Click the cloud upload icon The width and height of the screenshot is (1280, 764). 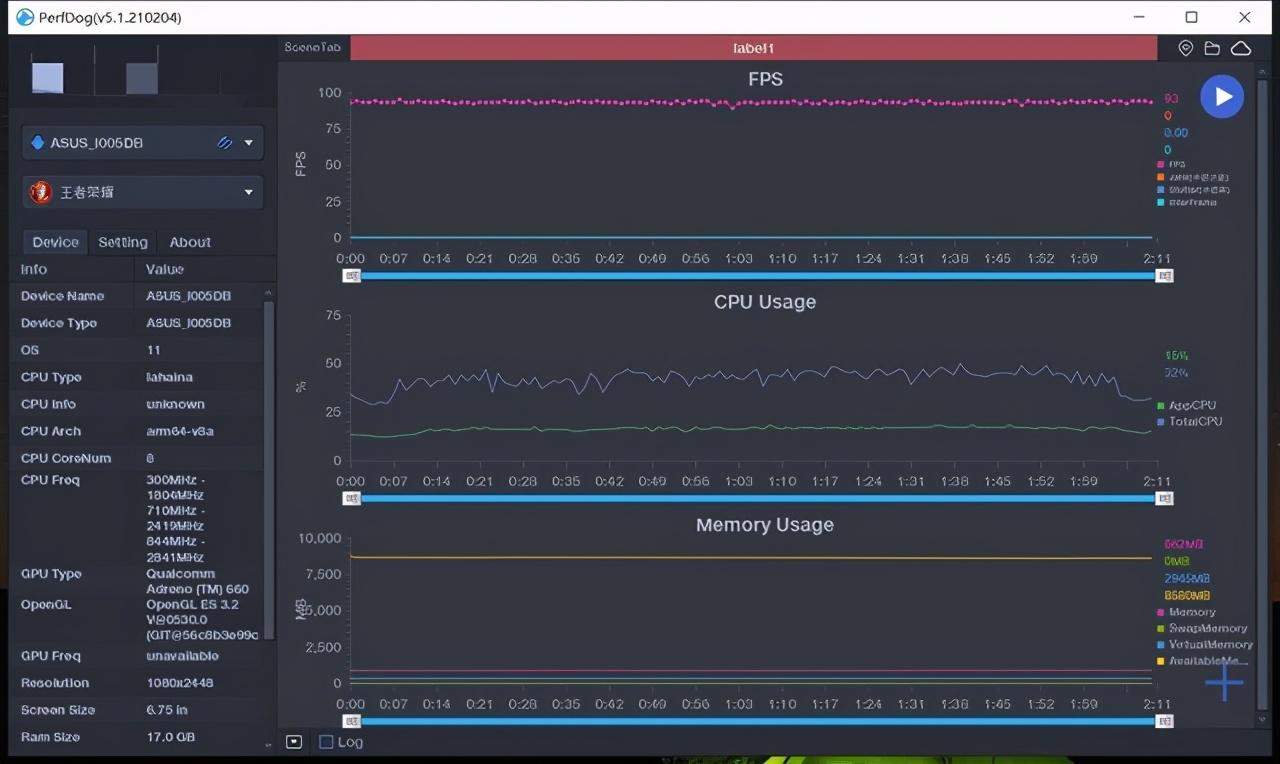(1241, 48)
